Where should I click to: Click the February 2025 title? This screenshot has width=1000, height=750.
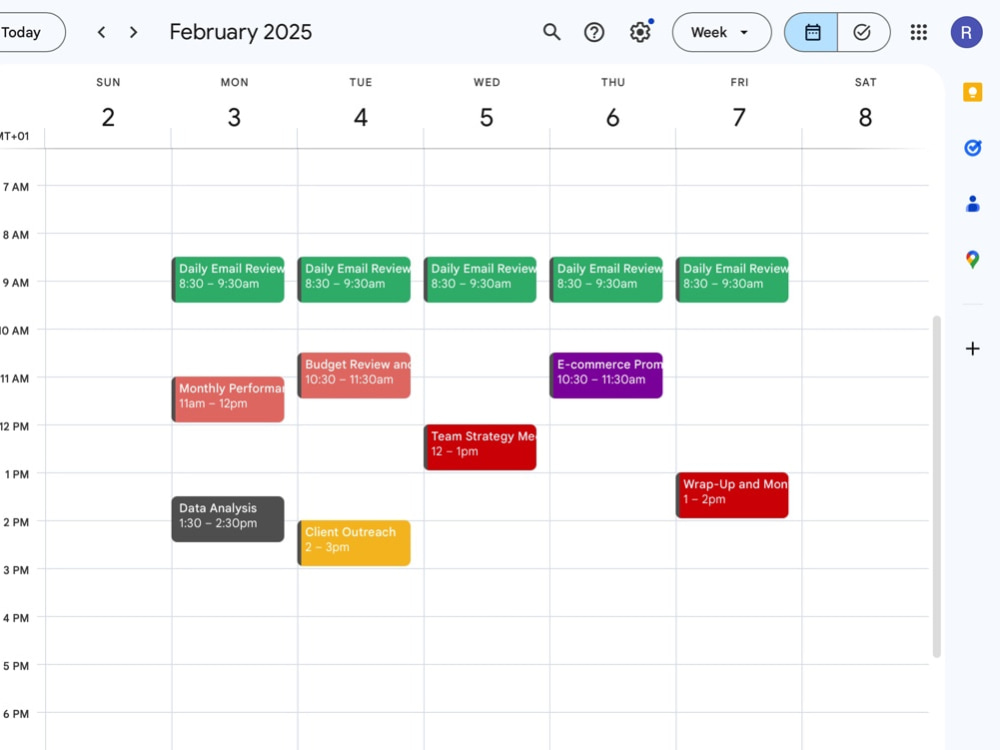click(240, 32)
